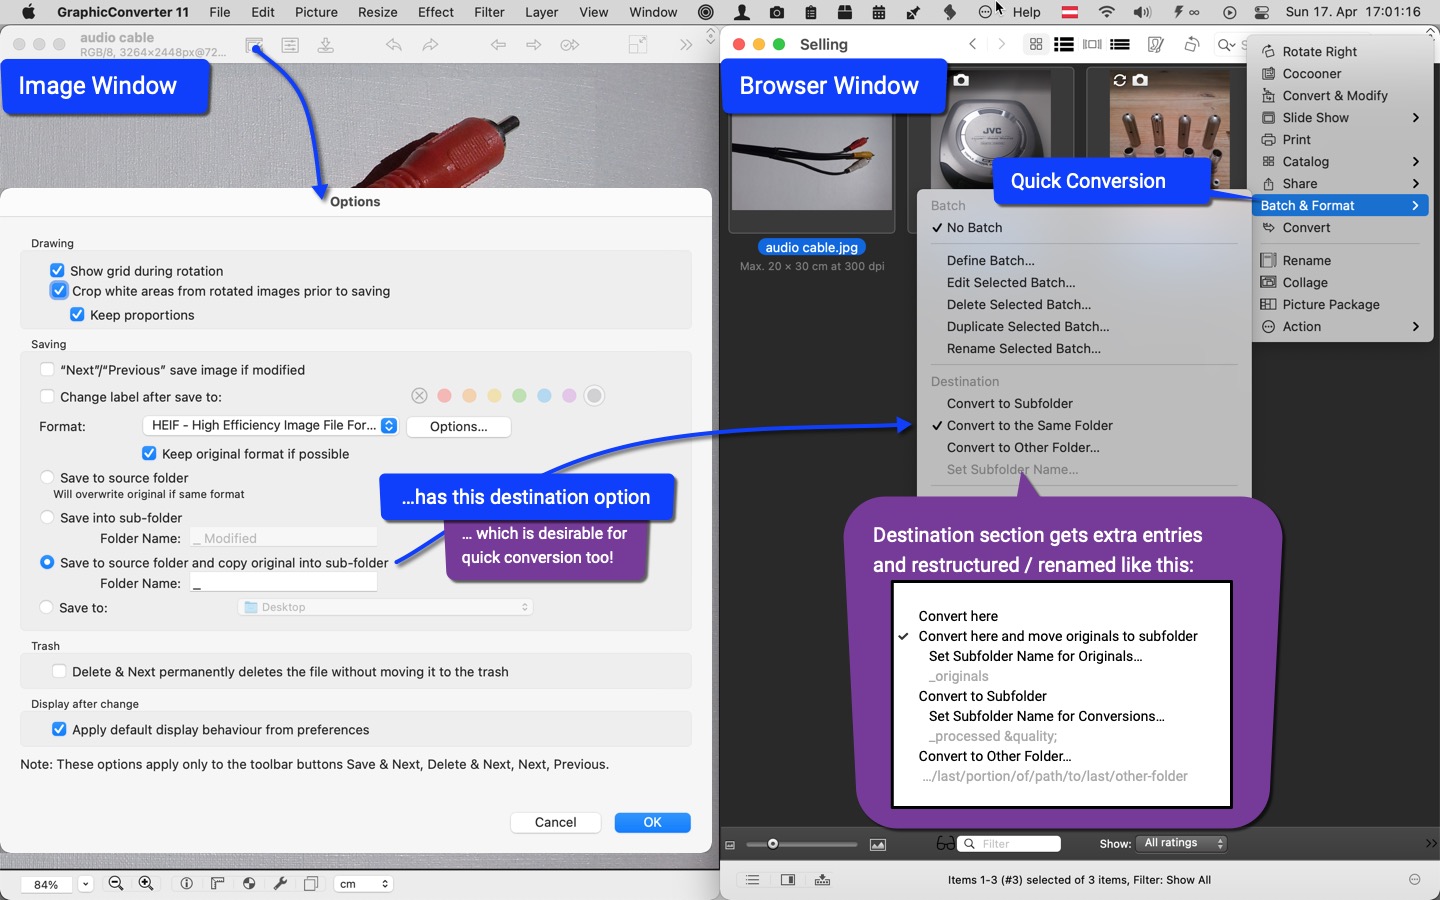Toggle Crop white areas from rotated images

(x=59, y=291)
